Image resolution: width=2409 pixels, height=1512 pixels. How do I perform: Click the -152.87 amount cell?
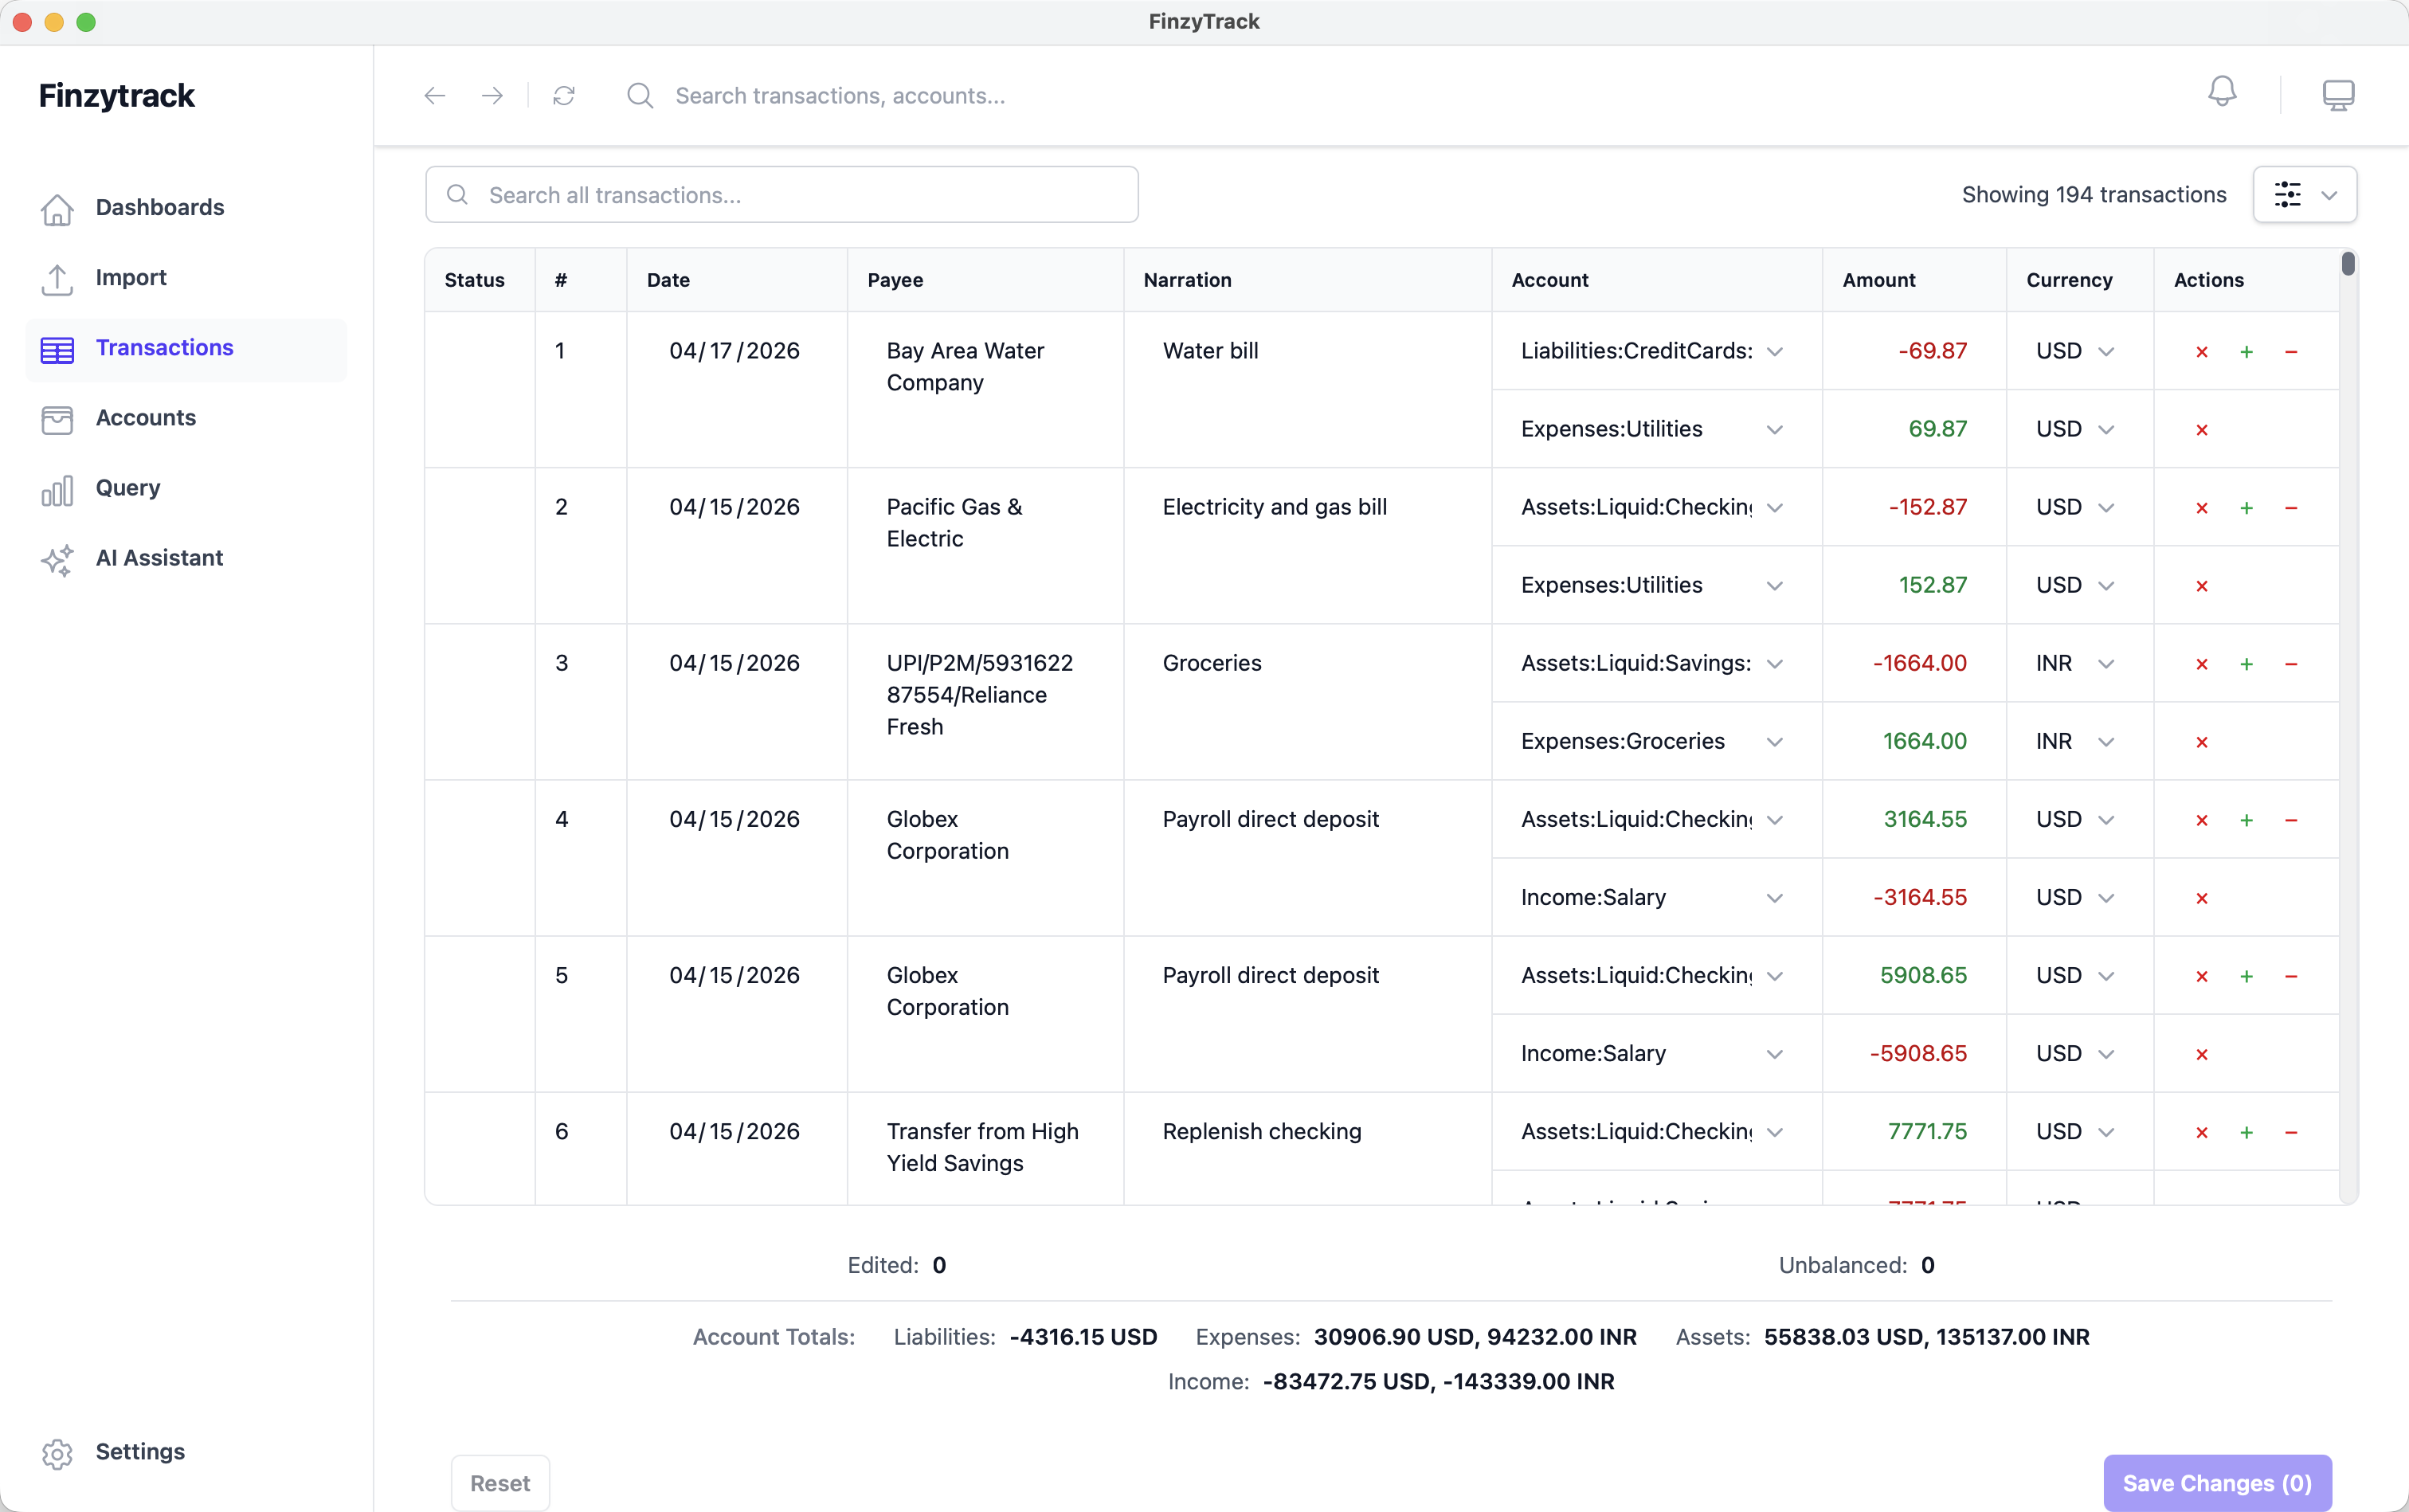click(1927, 507)
